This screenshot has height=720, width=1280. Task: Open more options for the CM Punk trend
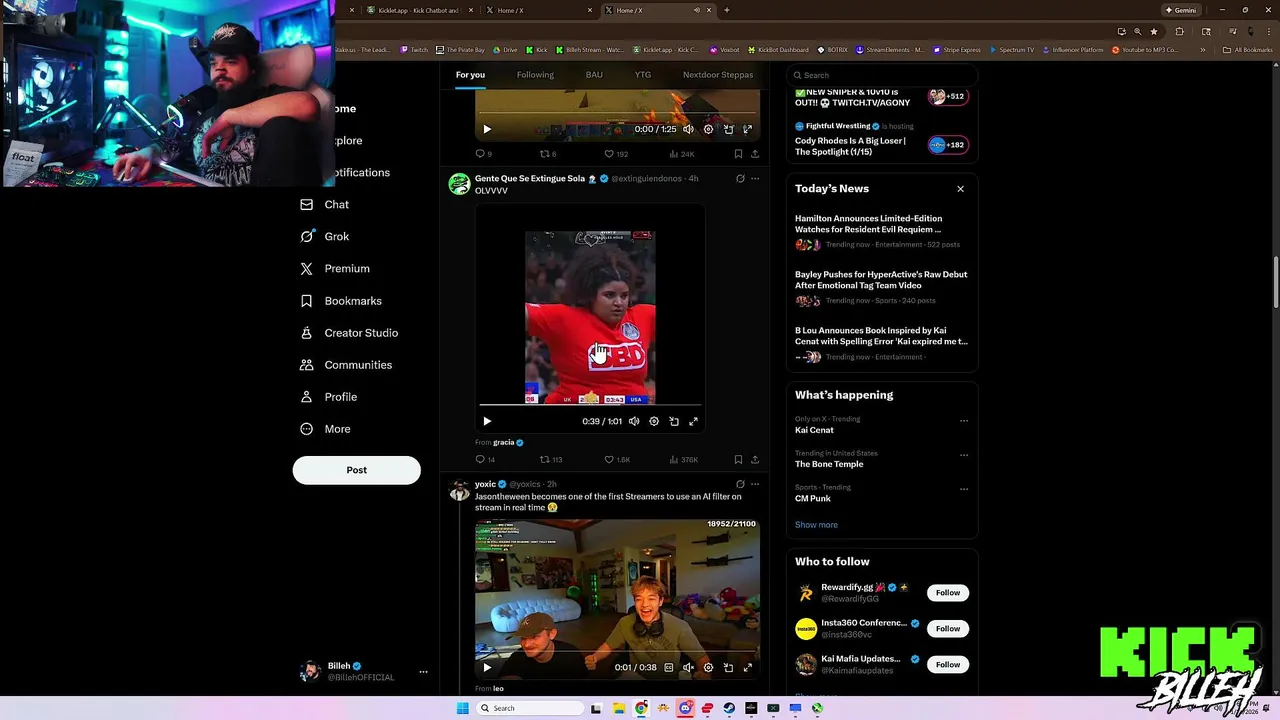click(964, 489)
